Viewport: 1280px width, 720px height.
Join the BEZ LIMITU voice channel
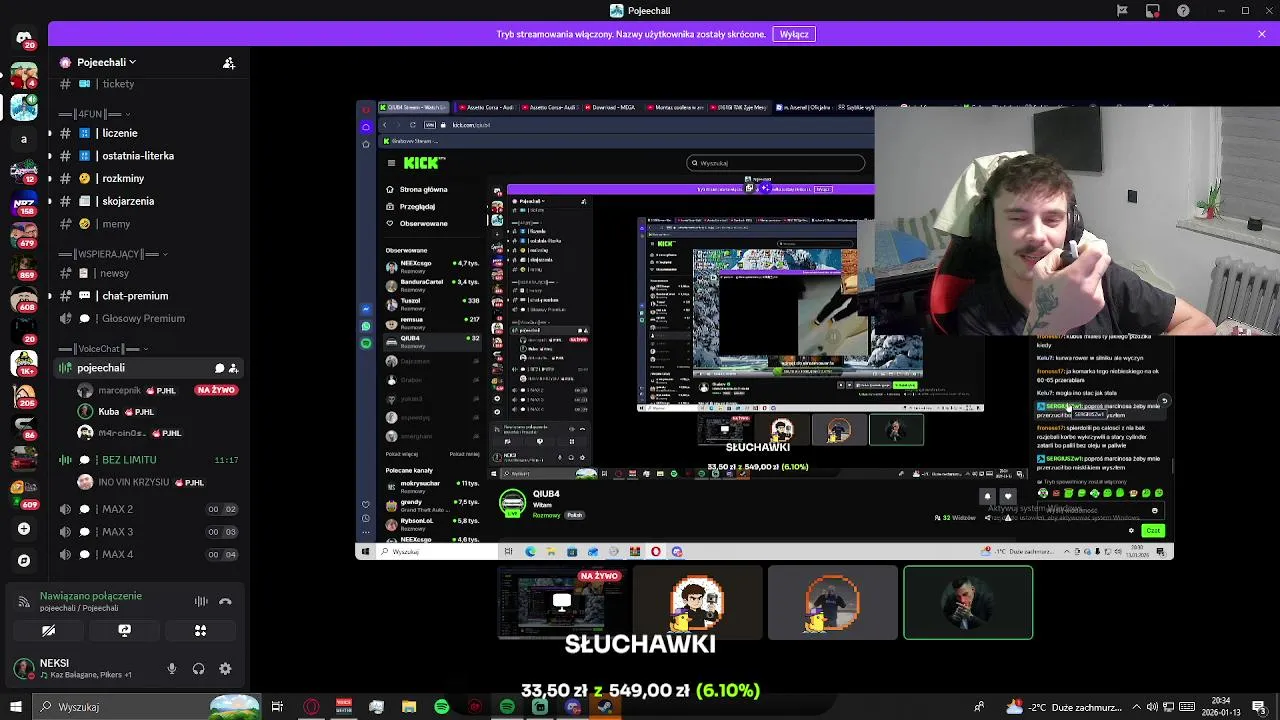tap(148, 460)
